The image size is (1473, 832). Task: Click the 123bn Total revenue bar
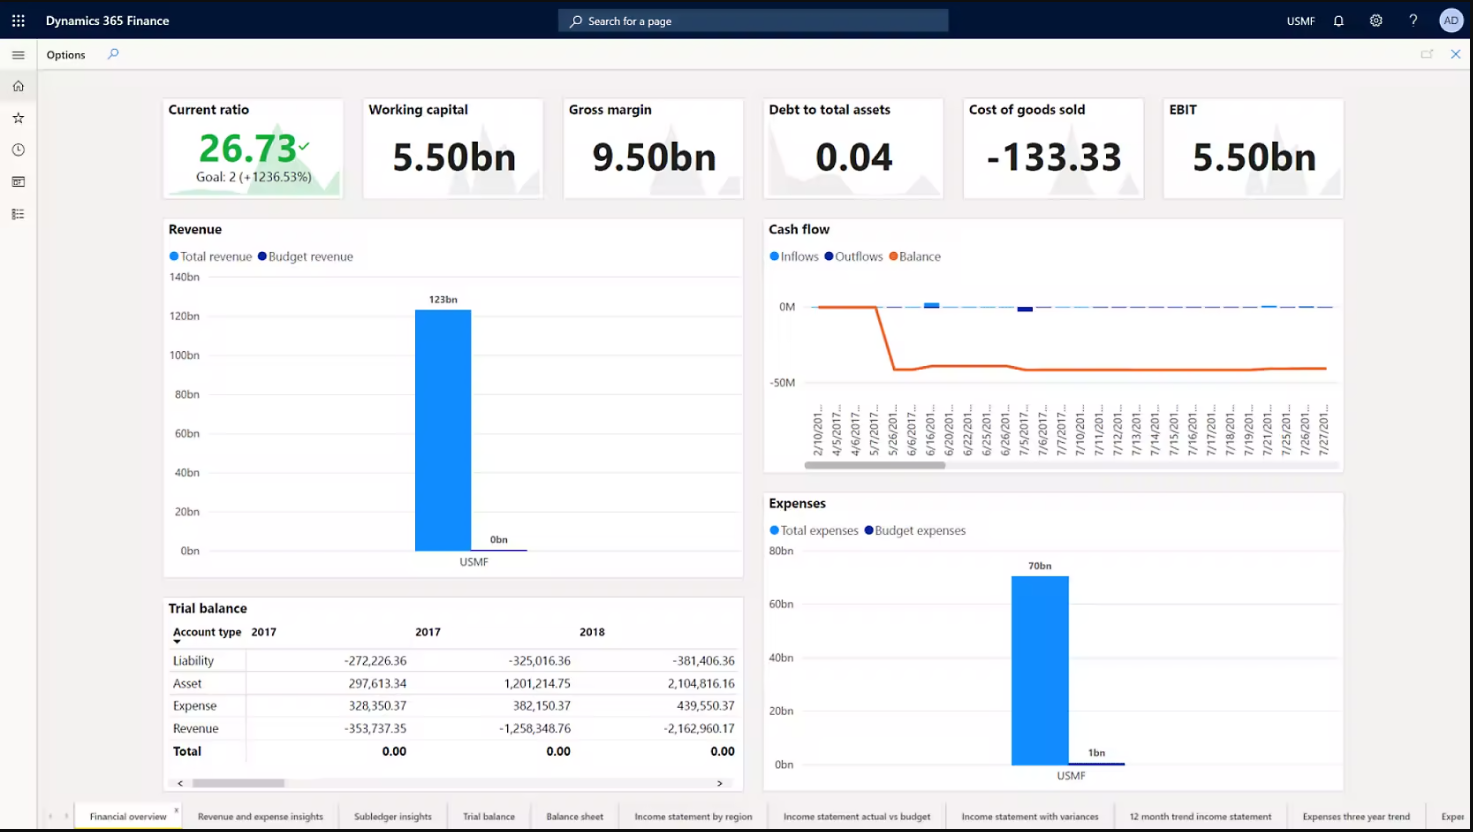(443, 430)
